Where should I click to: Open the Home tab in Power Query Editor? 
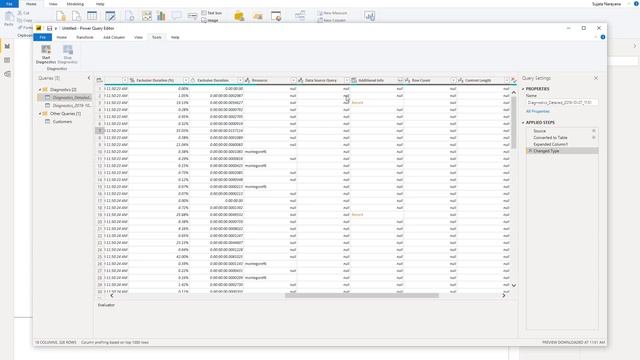pyautogui.click(x=62, y=37)
